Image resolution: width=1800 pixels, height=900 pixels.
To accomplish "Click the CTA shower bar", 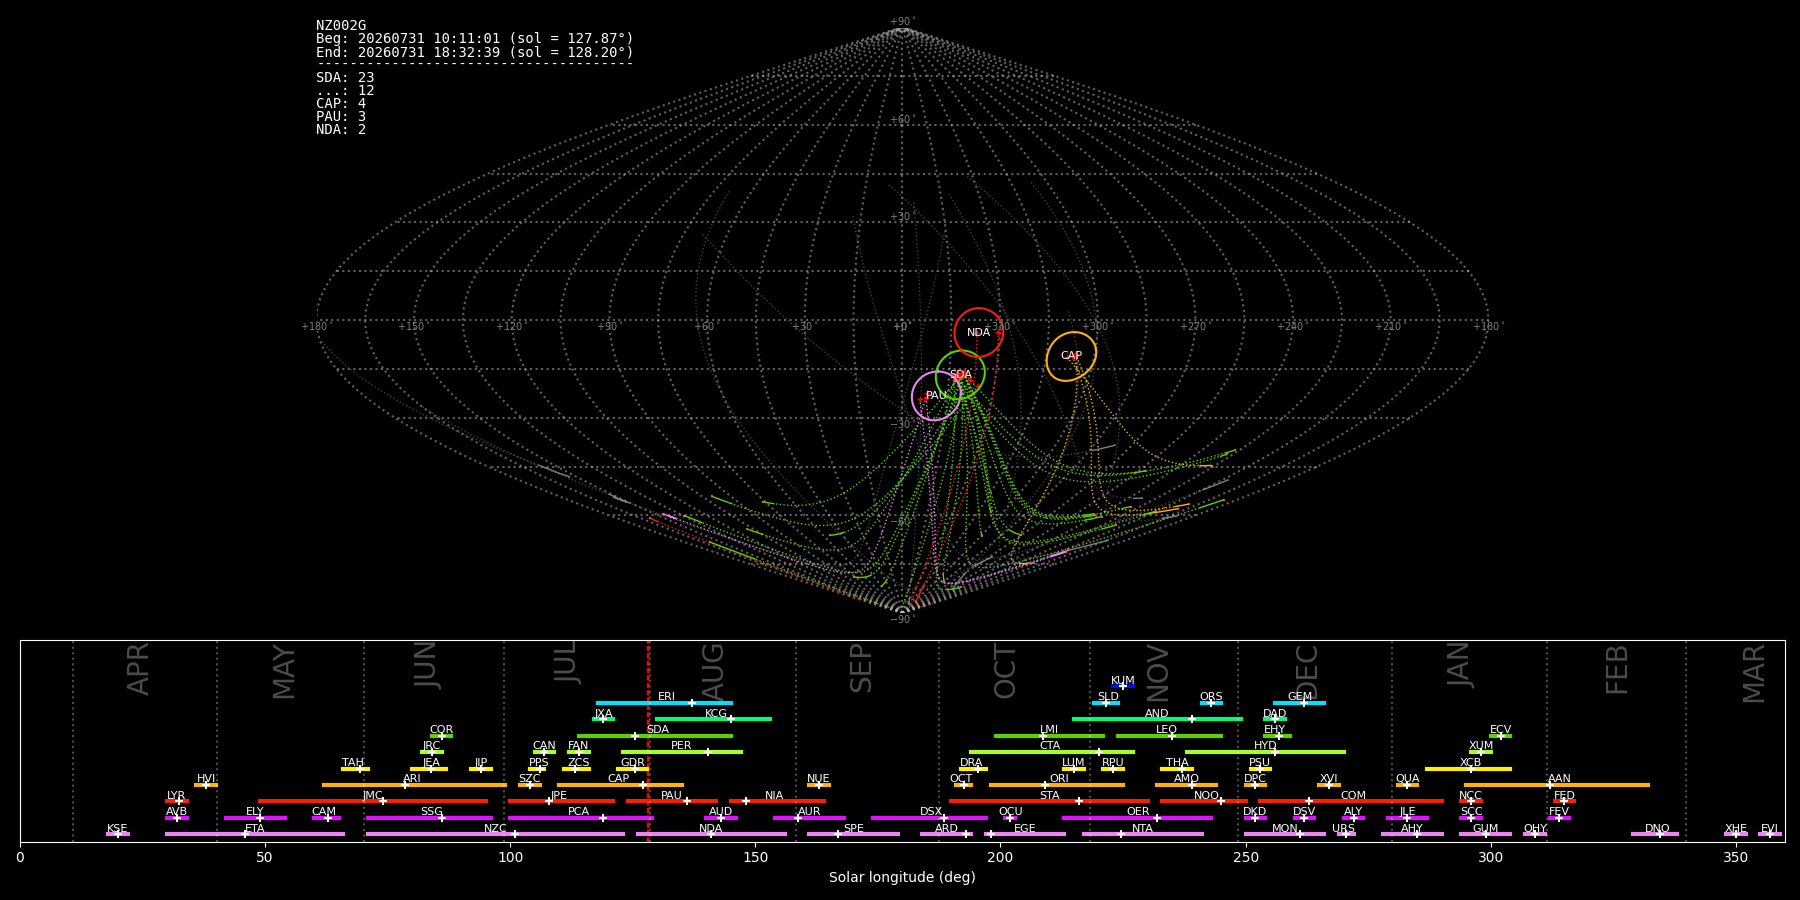I will click(x=1052, y=752).
